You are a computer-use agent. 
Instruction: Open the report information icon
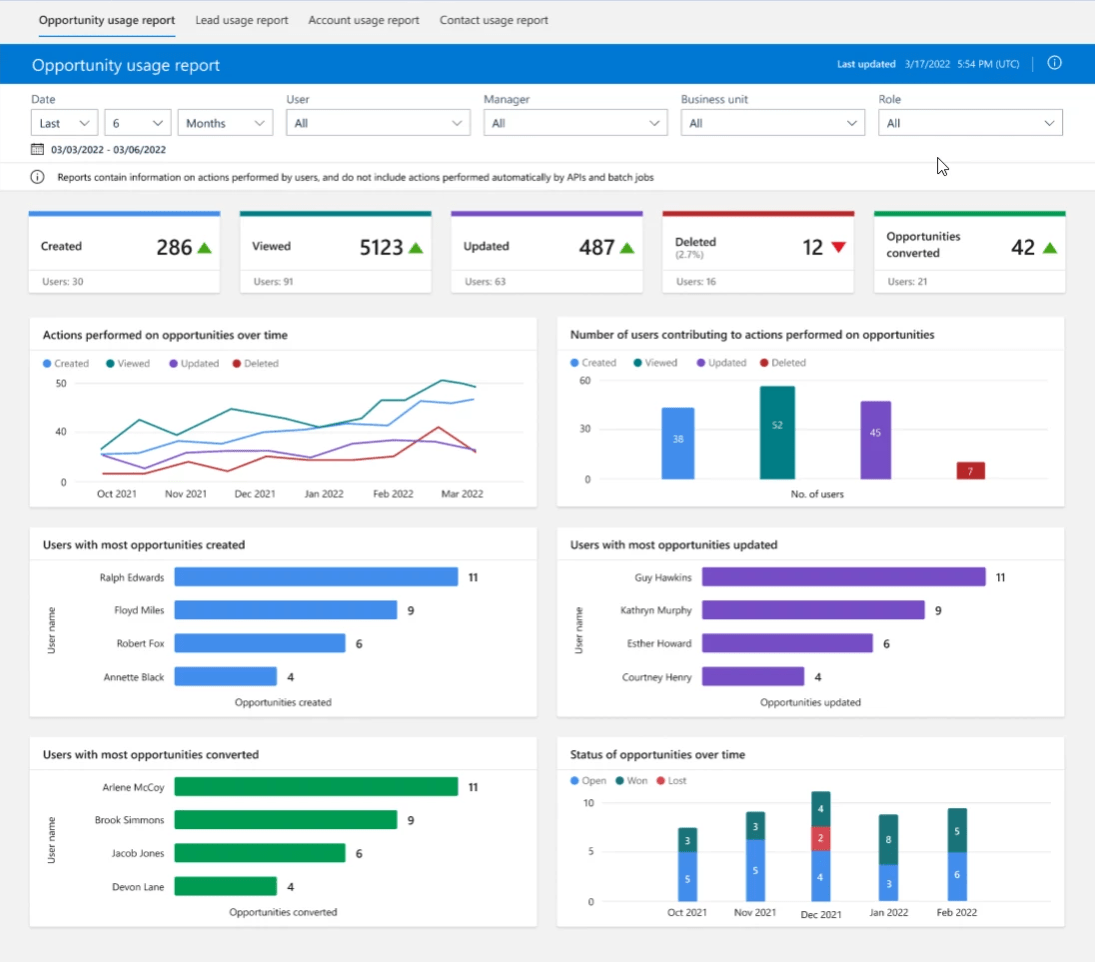click(1054, 63)
